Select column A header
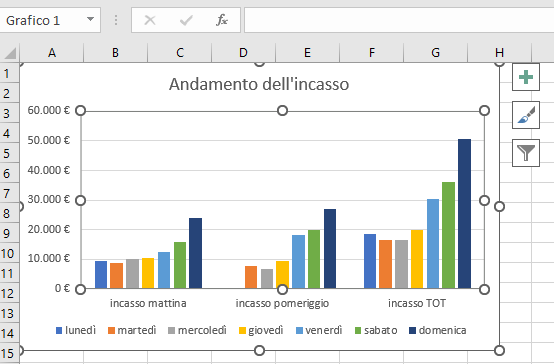The width and height of the screenshot is (554, 364). point(52,53)
